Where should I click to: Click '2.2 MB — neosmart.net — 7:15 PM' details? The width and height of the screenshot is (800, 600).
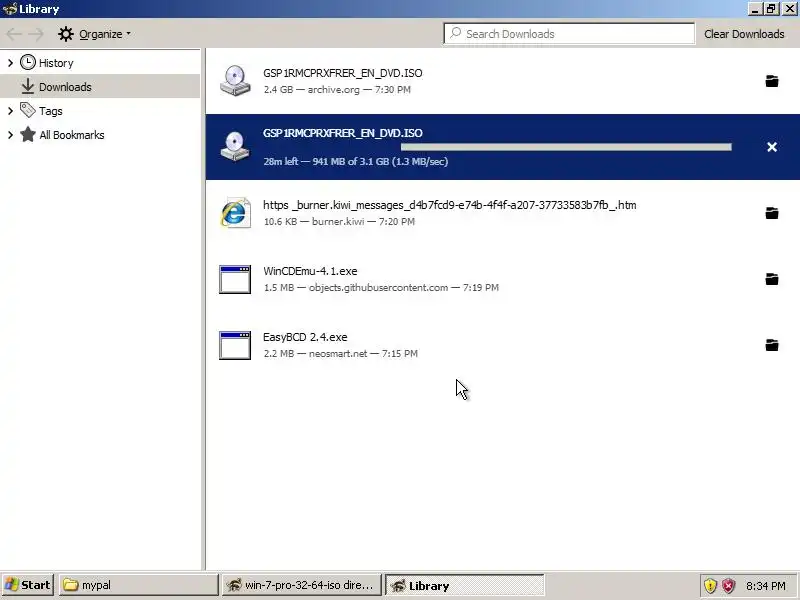pos(341,354)
